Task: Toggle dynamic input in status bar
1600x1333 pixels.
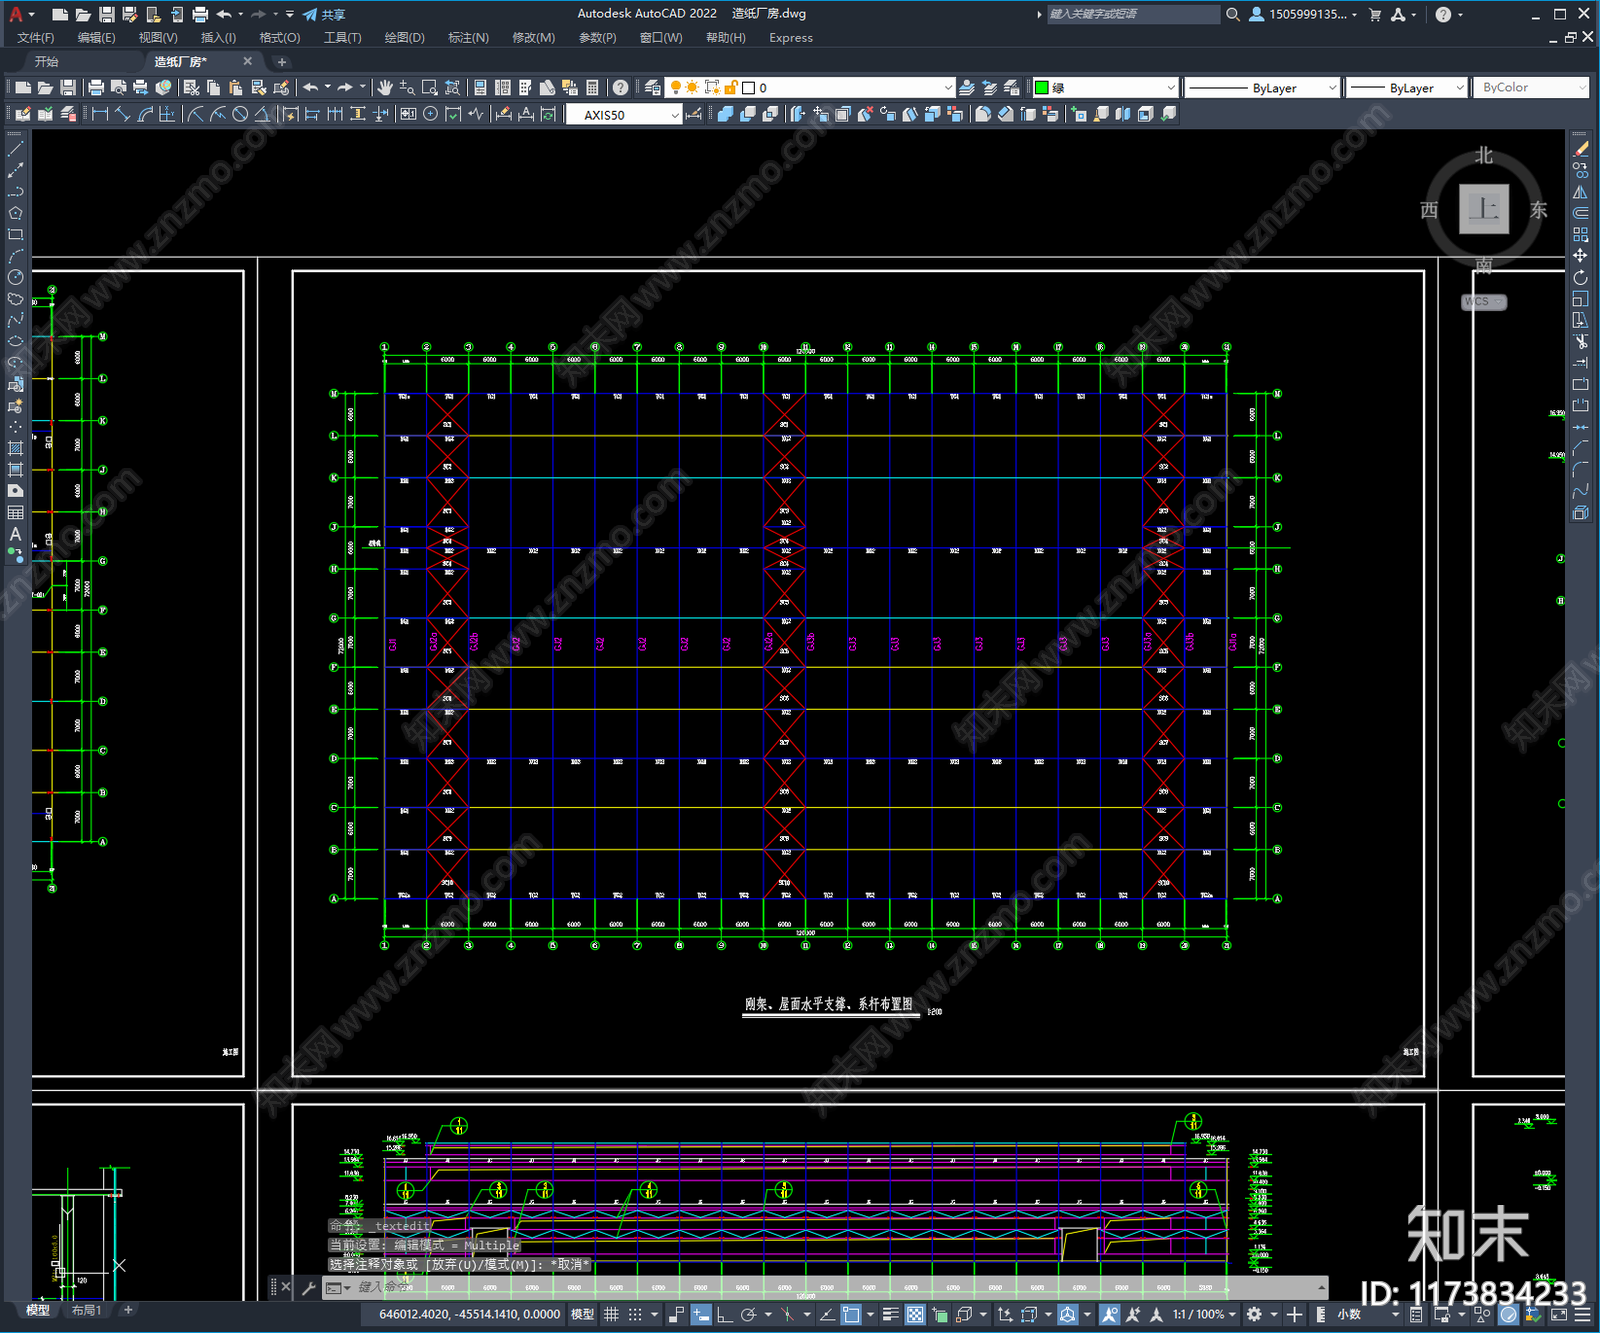Action: (701, 1314)
